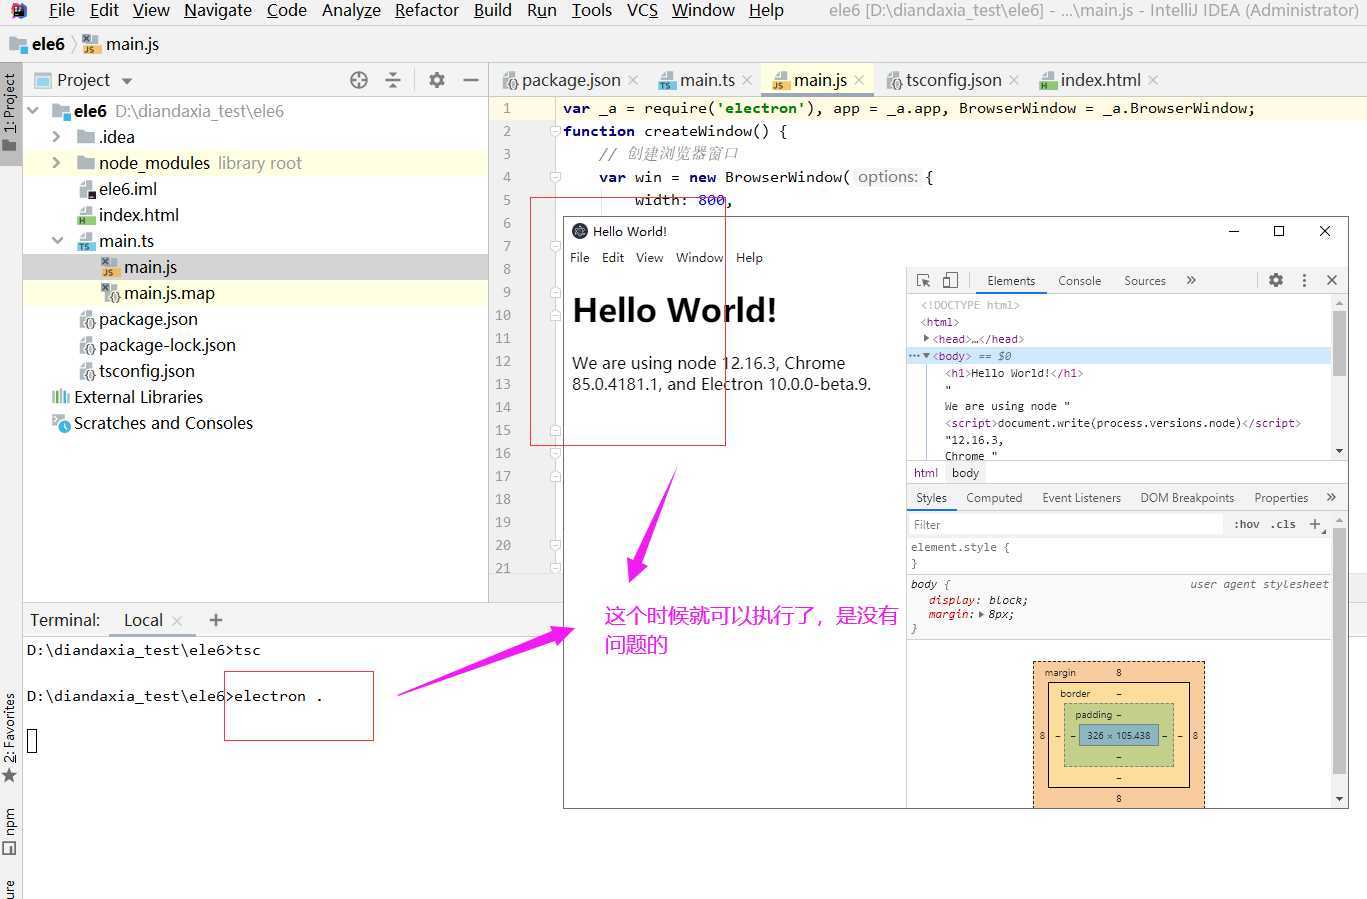Expand the node_modules folder
Screen dimensions: 1367x899
pos(57,163)
